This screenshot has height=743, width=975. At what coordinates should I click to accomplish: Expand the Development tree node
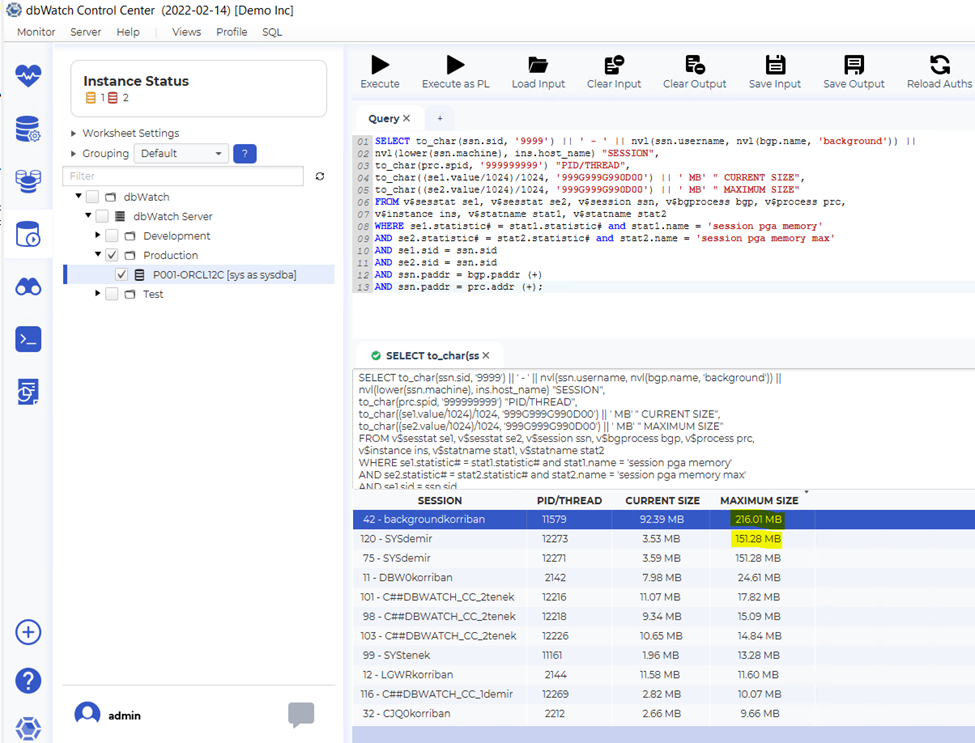coord(98,235)
